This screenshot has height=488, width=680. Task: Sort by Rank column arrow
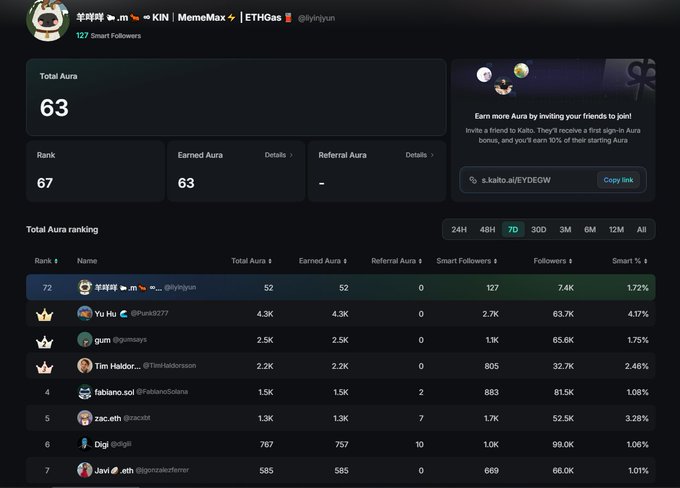pos(56,261)
